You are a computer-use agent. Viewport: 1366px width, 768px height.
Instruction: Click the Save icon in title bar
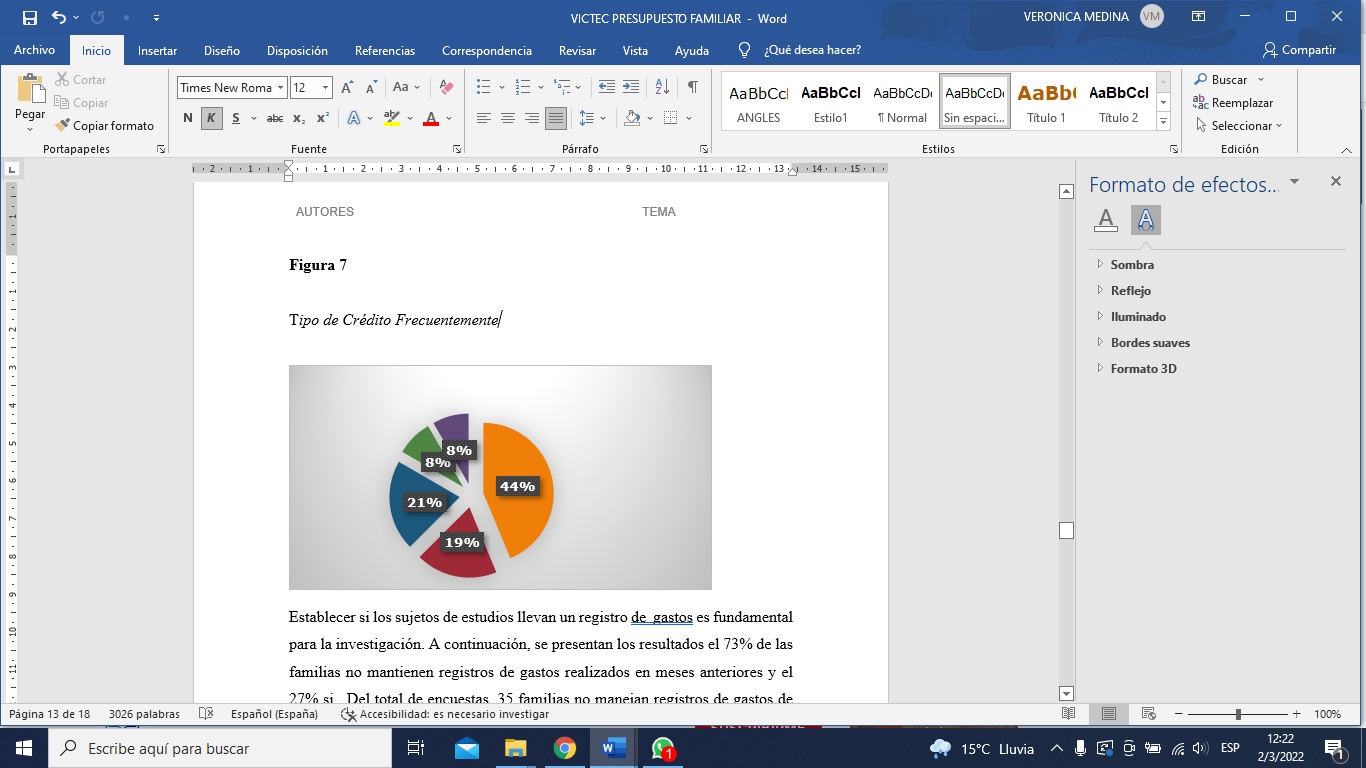tap(29, 18)
